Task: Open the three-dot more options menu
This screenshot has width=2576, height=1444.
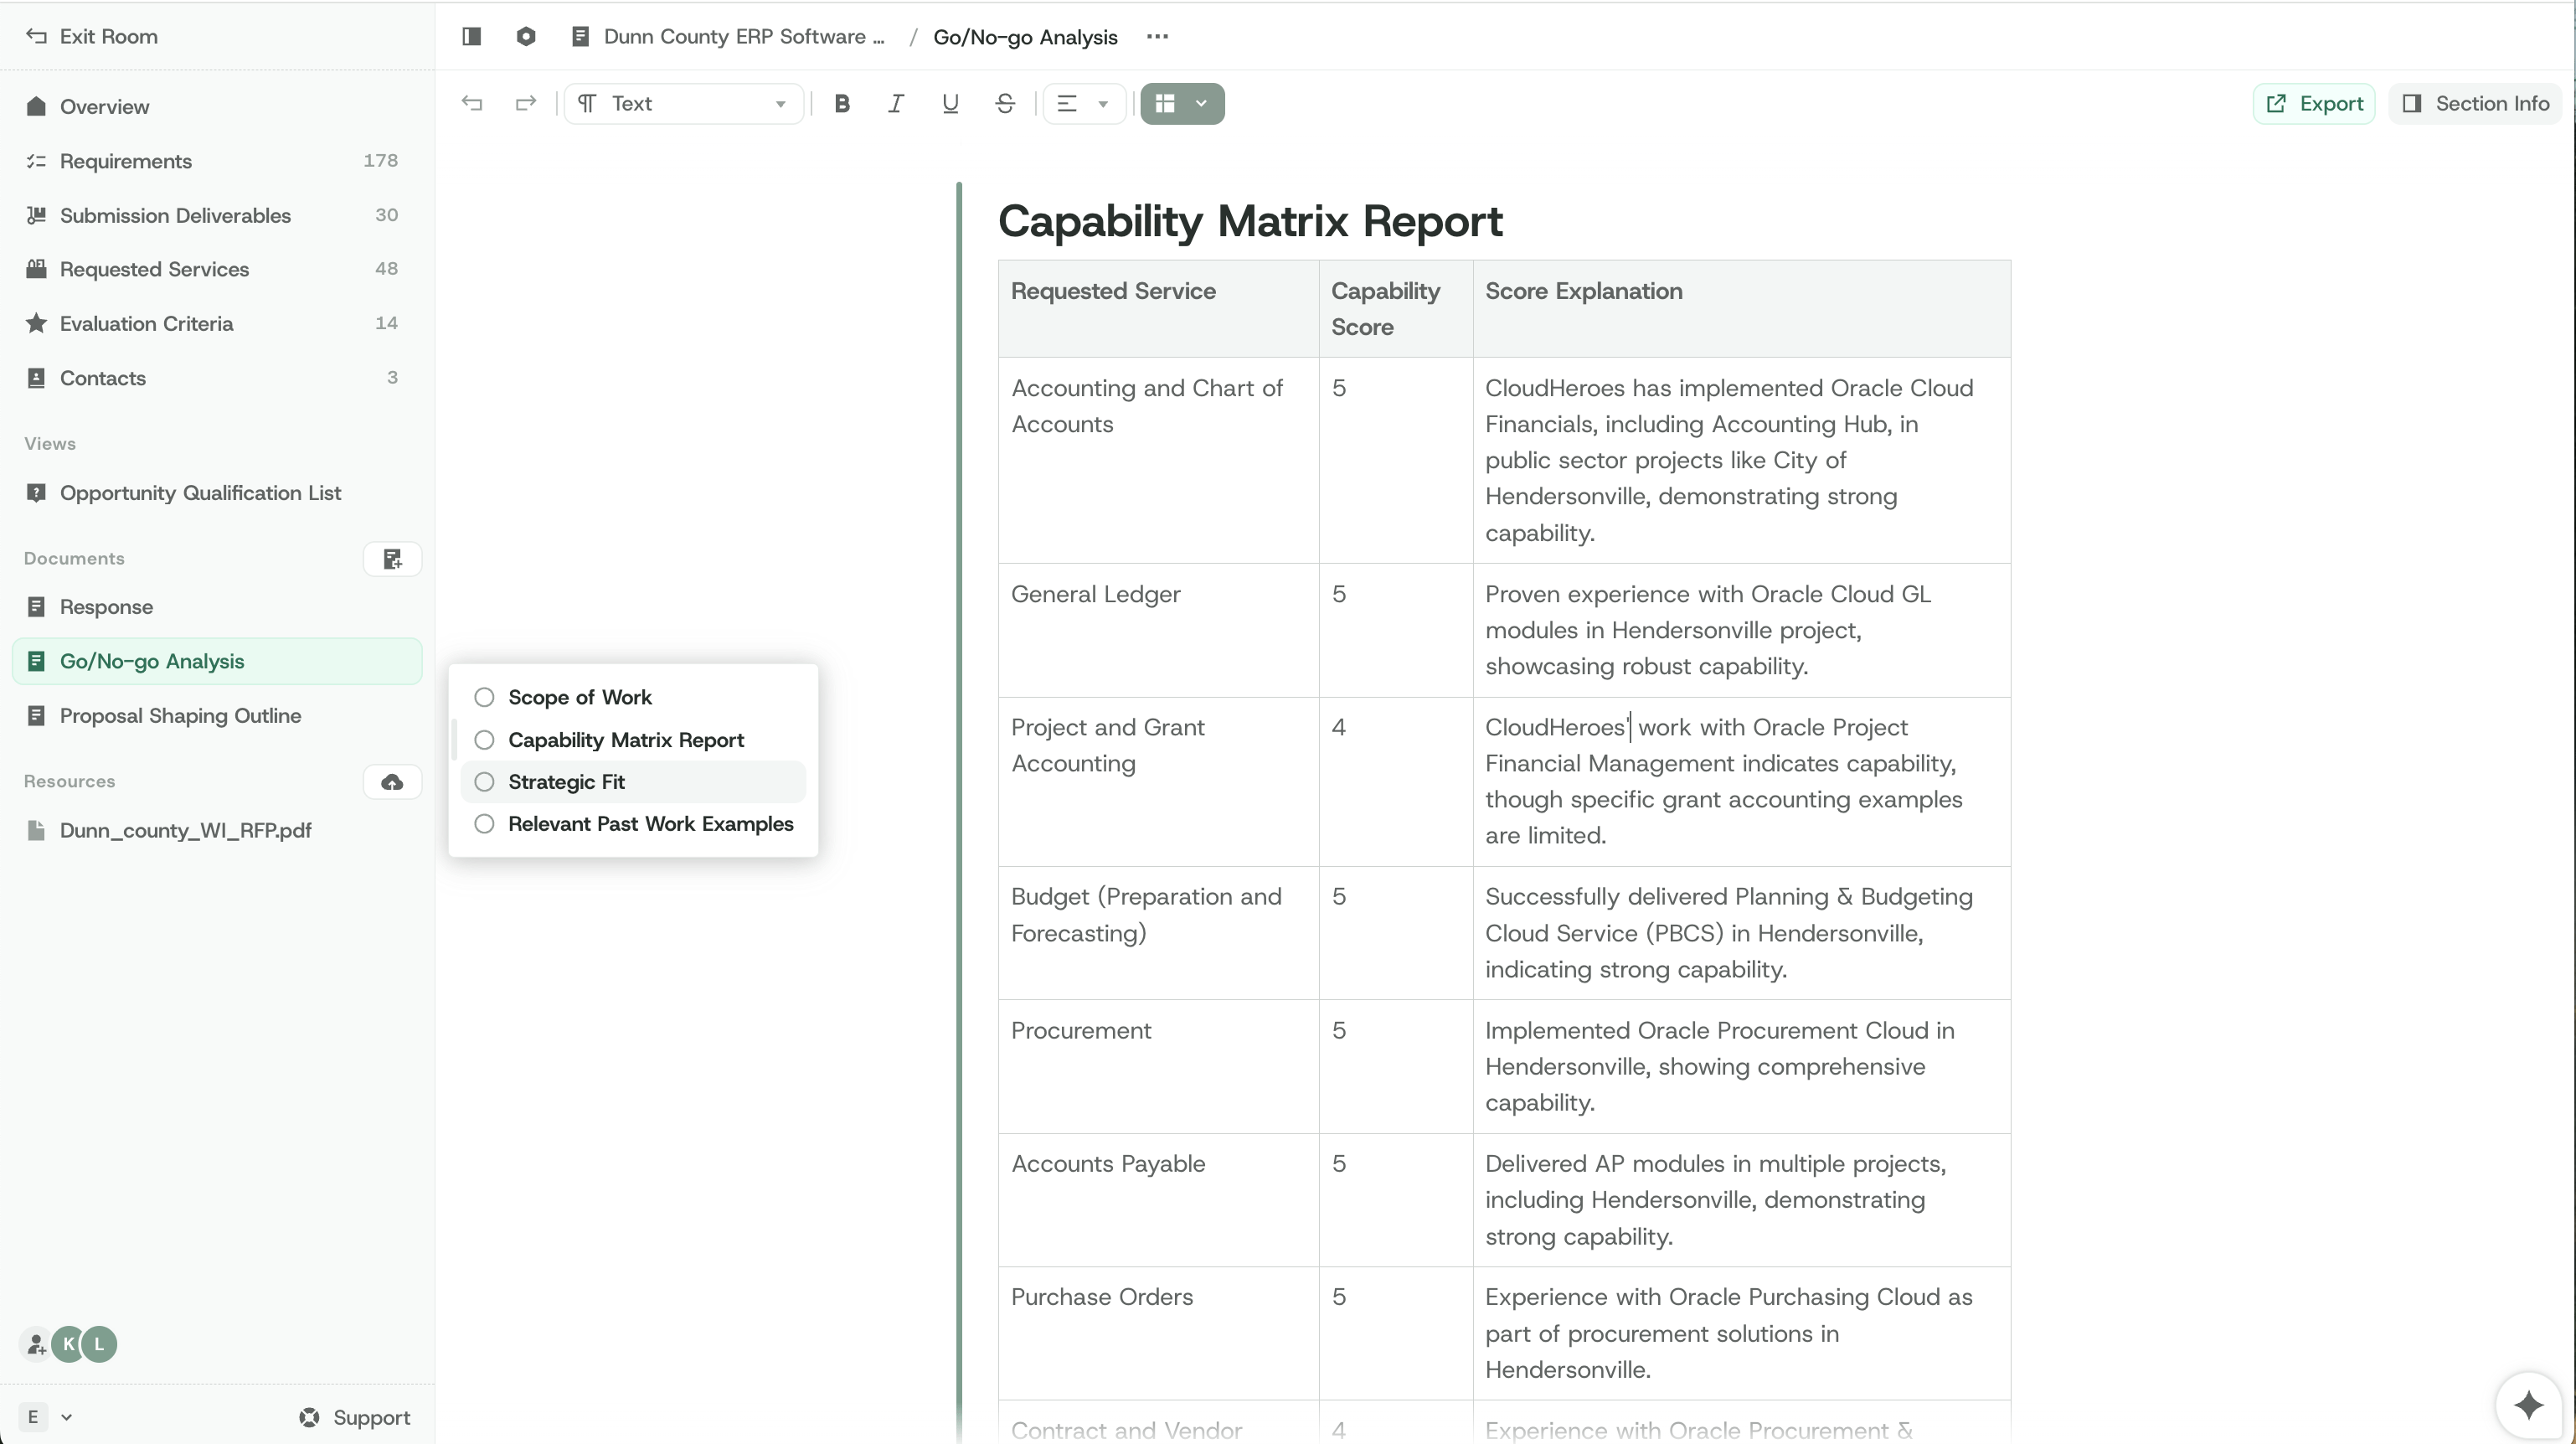Action: coord(1157,37)
